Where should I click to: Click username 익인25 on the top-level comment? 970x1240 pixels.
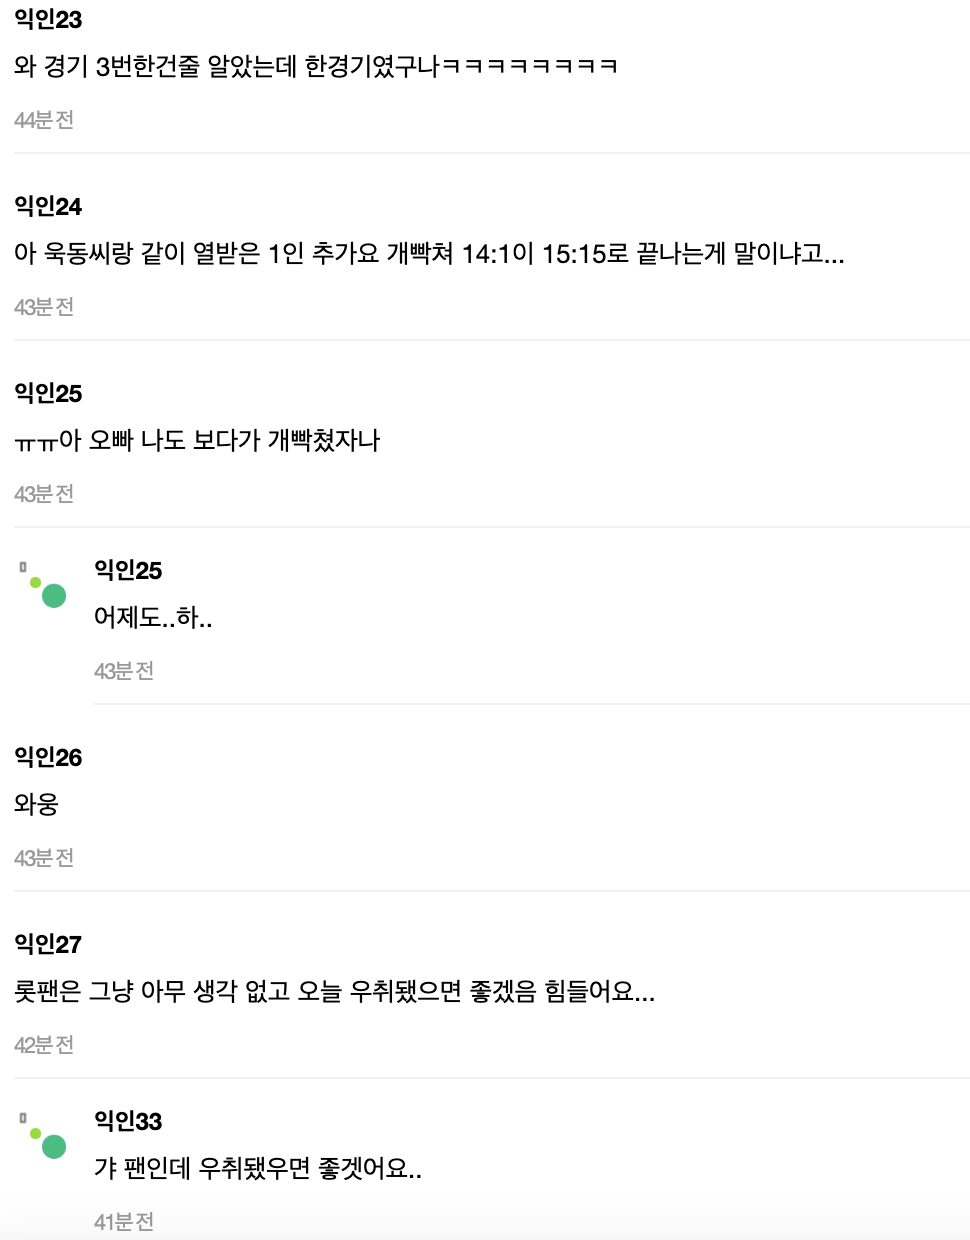pos(48,393)
